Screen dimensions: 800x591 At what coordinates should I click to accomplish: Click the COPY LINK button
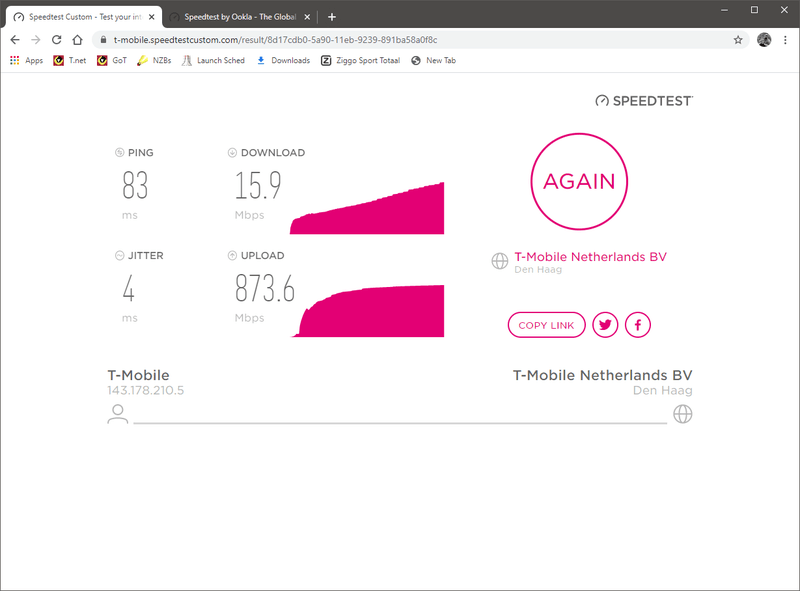546,325
